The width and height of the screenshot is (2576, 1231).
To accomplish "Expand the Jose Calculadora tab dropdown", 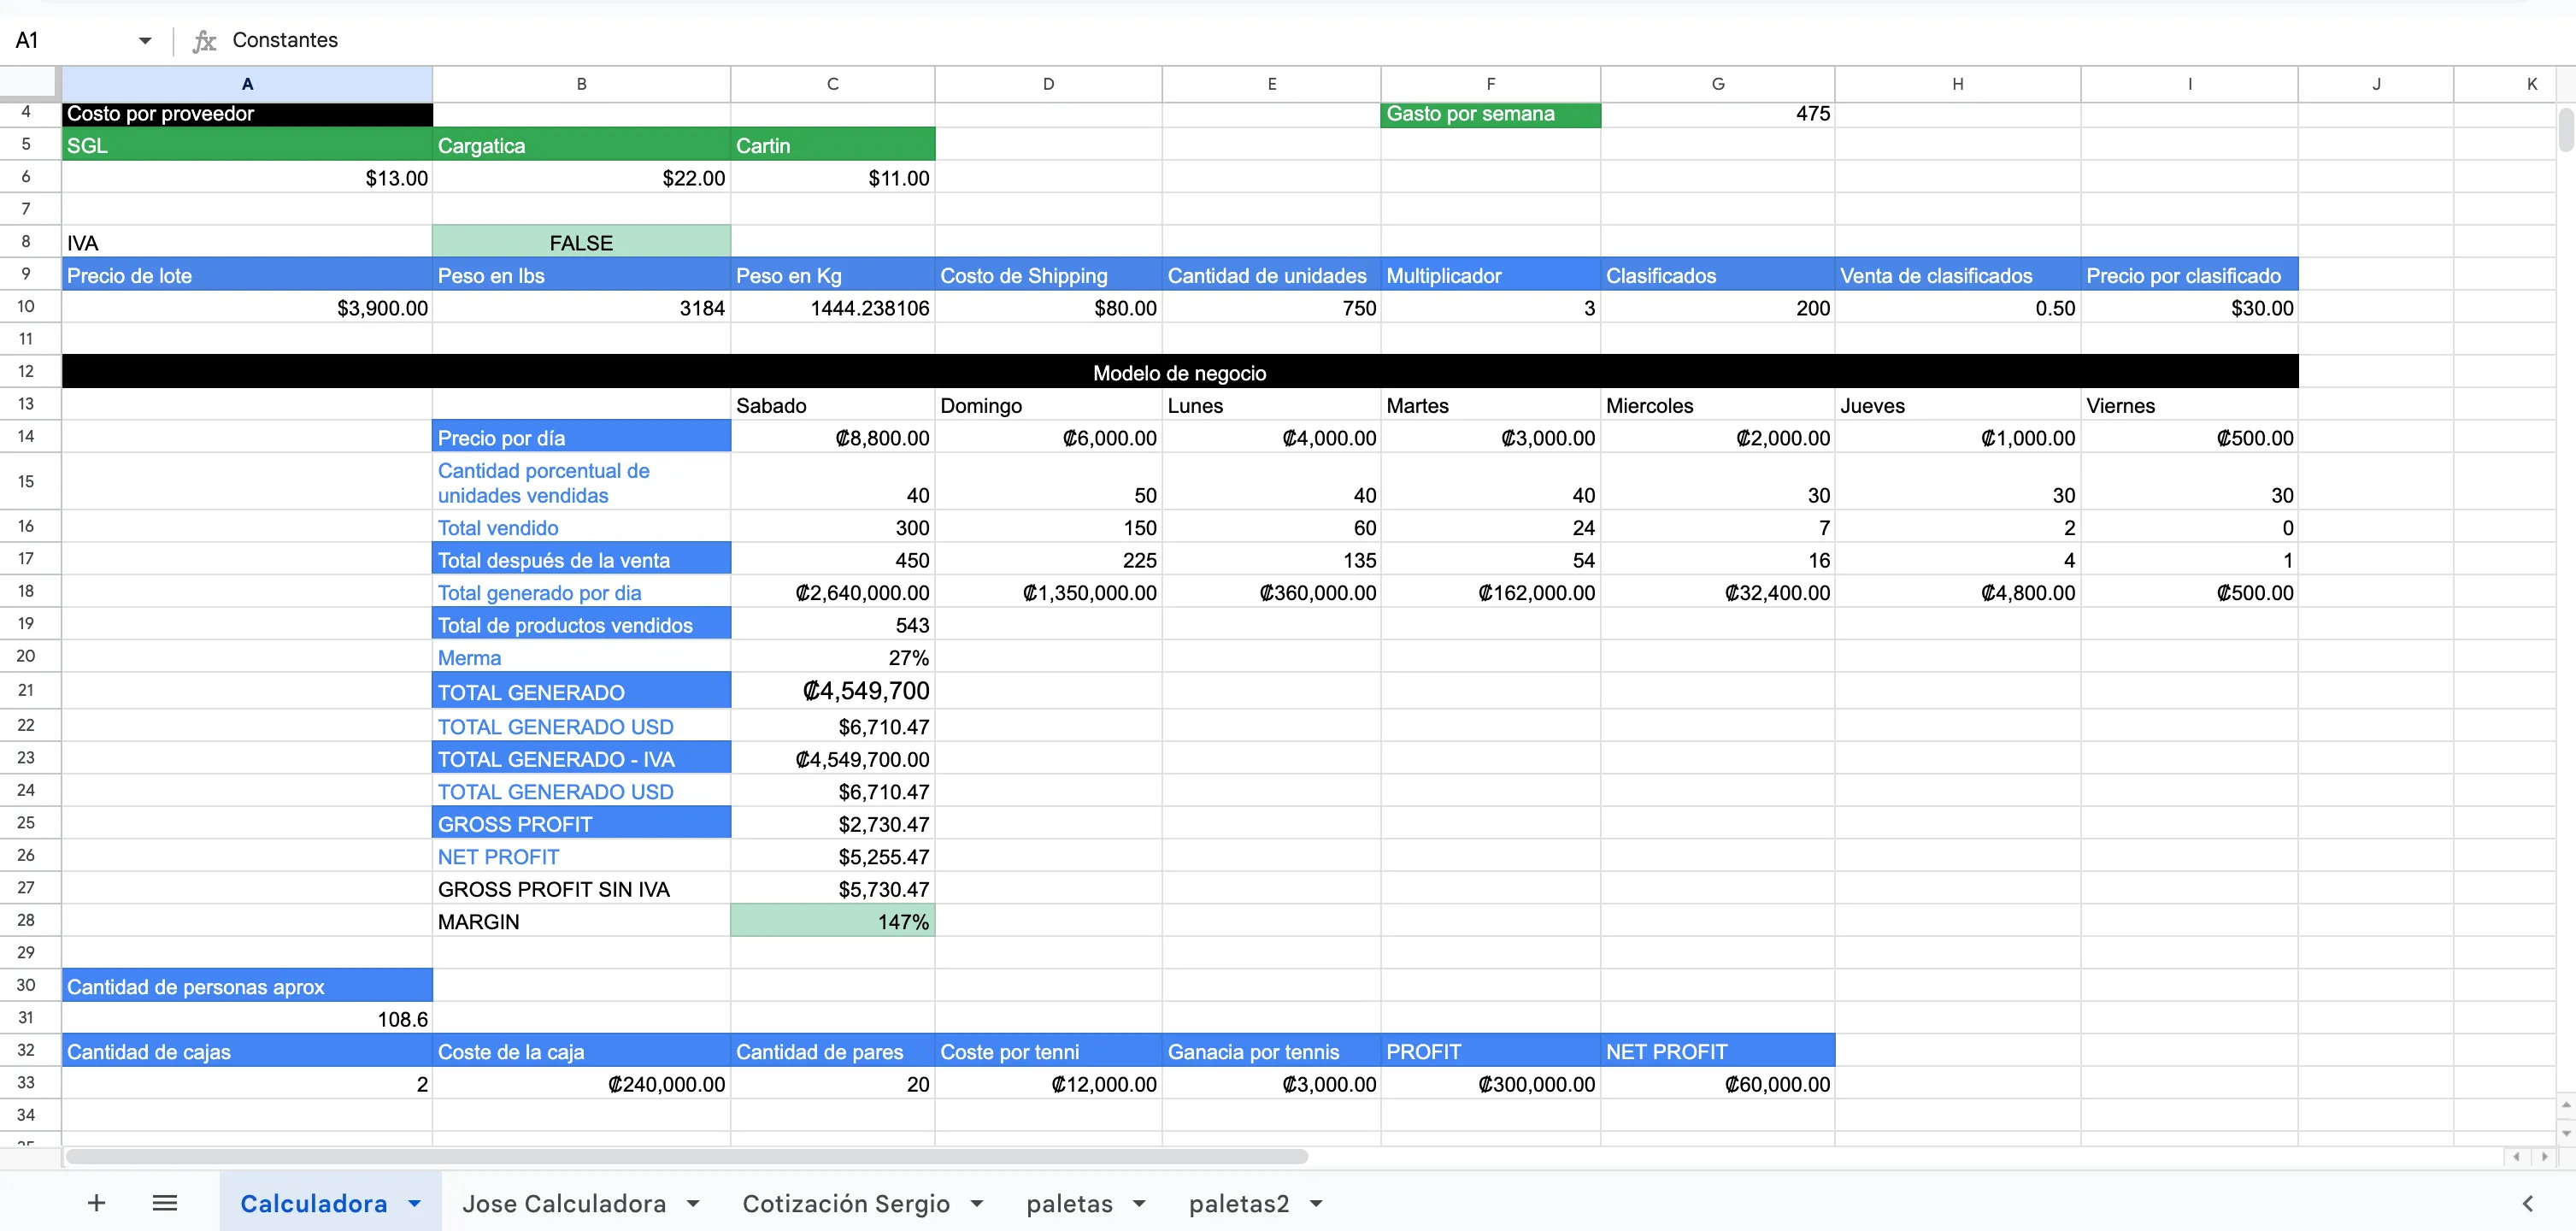I will [x=693, y=1203].
